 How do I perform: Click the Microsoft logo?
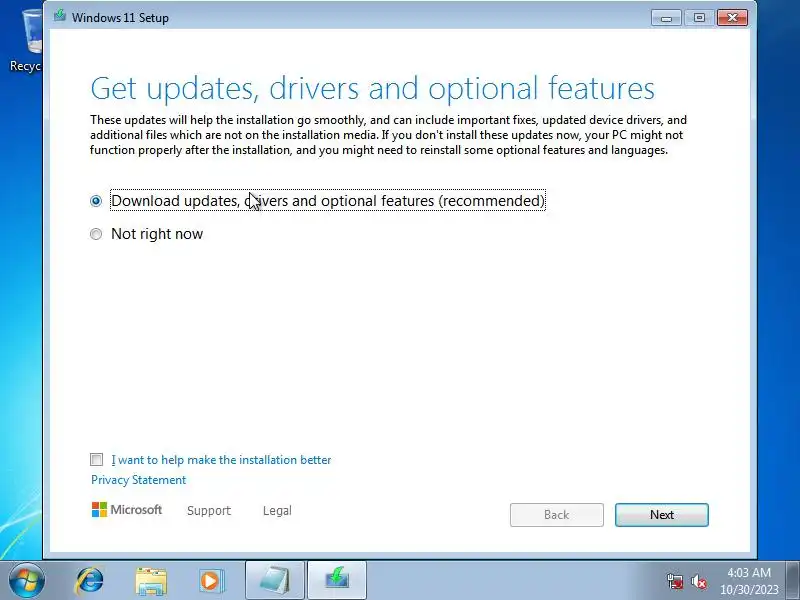[127, 510]
